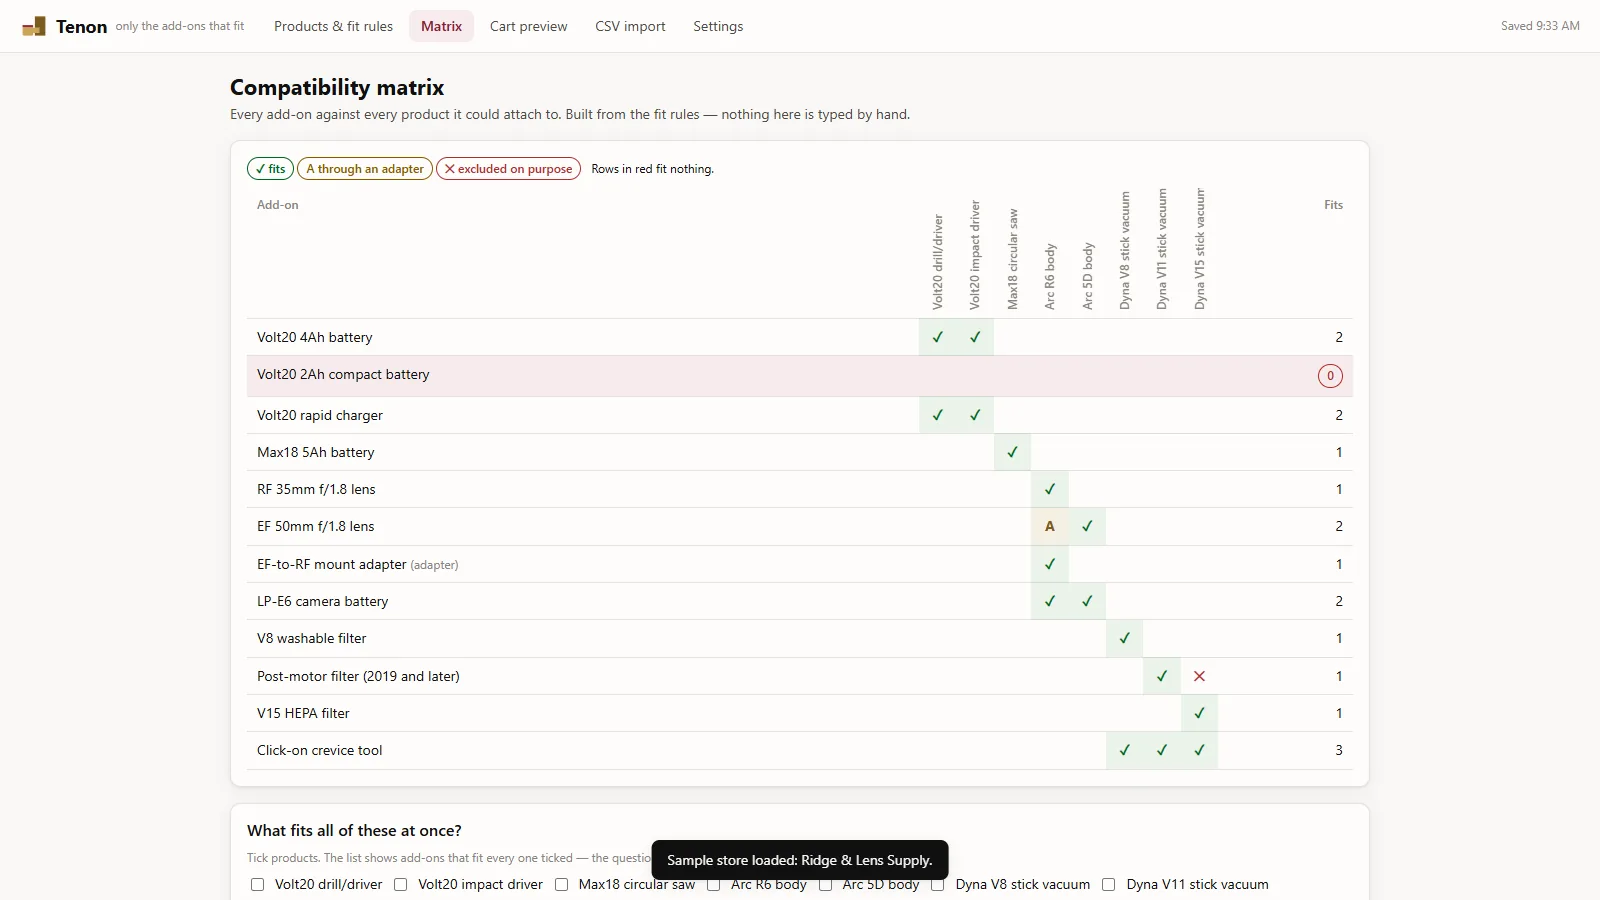Click V8 washable filter's Dyna V8 checkmark
The image size is (1600, 900).
pyautogui.click(x=1124, y=638)
